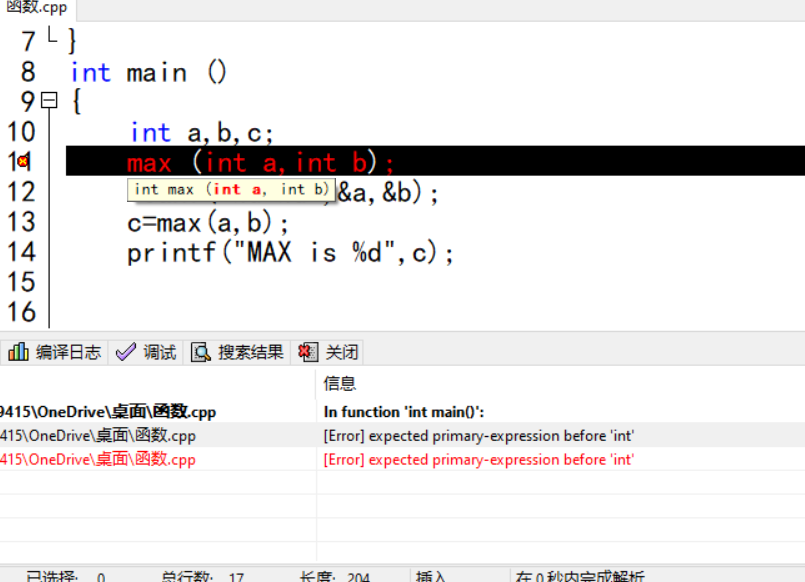This screenshot has height=582, width=805.
Task: Click the error marker on line 11
Action: (23, 162)
